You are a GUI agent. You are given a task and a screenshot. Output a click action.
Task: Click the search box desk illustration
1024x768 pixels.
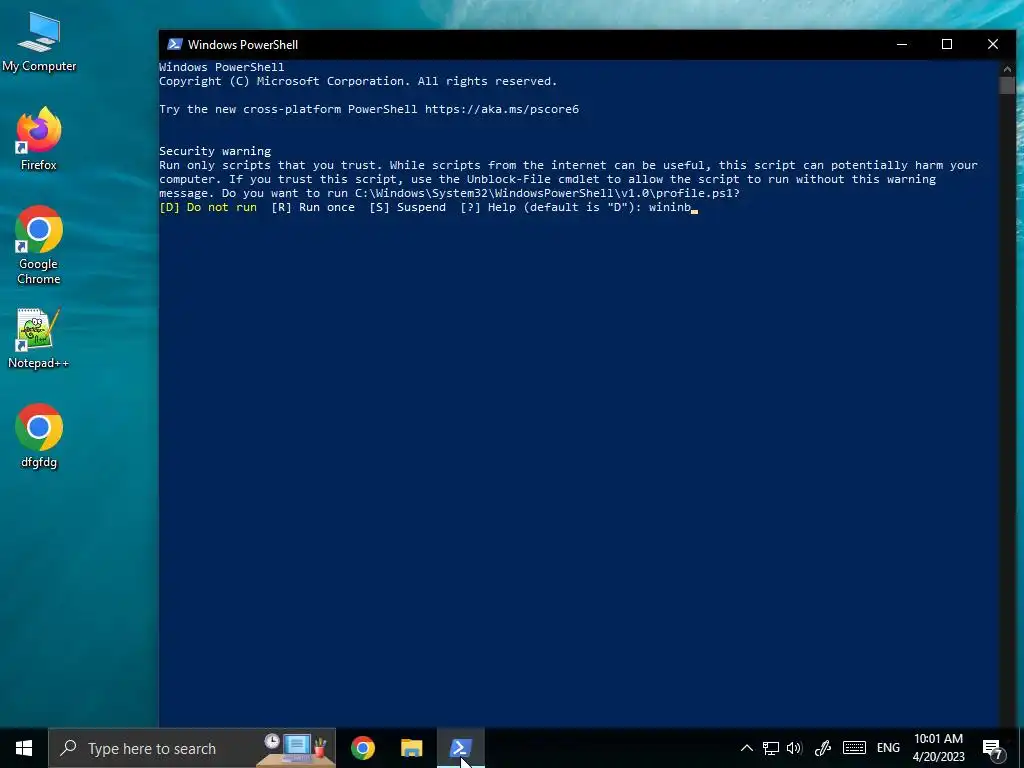[295, 748]
